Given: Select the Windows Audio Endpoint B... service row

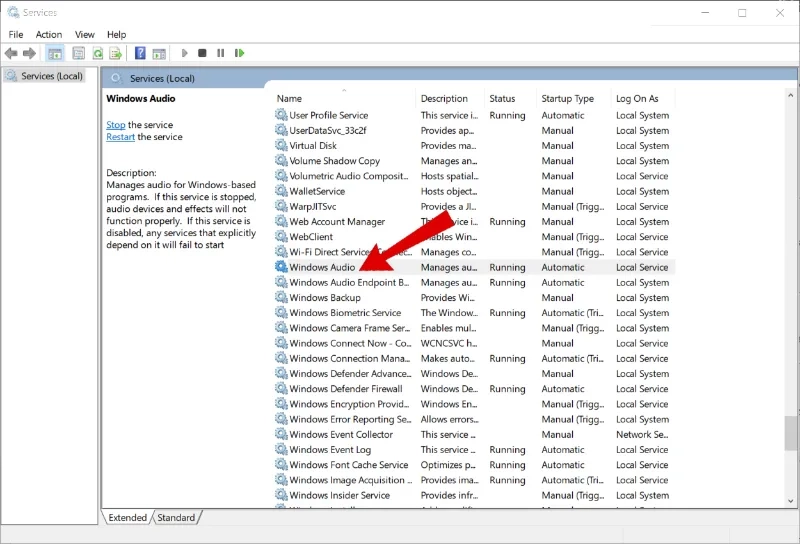Looking at the screenshot, I should click(x=474, y=283).
